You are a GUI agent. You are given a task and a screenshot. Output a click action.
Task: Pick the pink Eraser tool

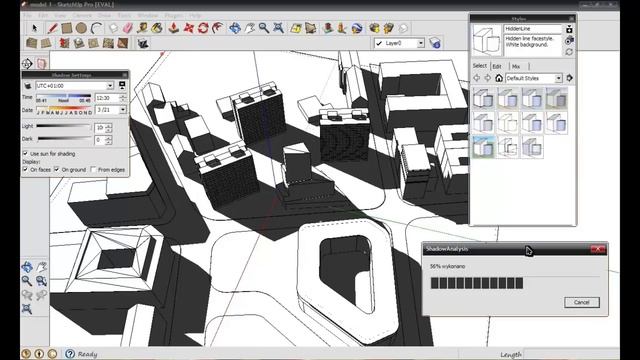point(128,28)
